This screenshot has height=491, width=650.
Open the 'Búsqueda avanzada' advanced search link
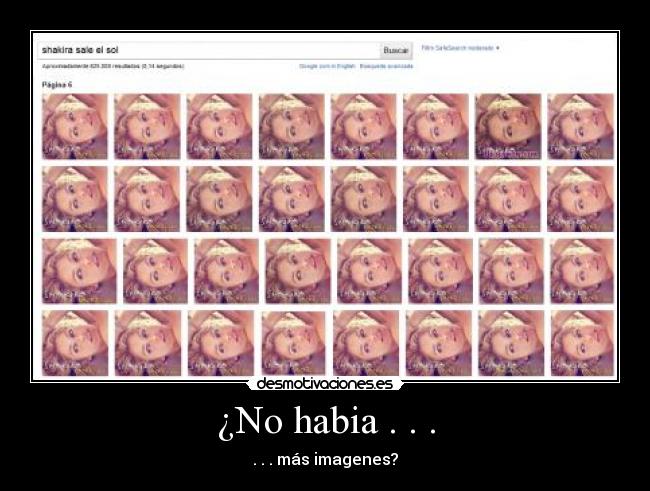point(386,66)
